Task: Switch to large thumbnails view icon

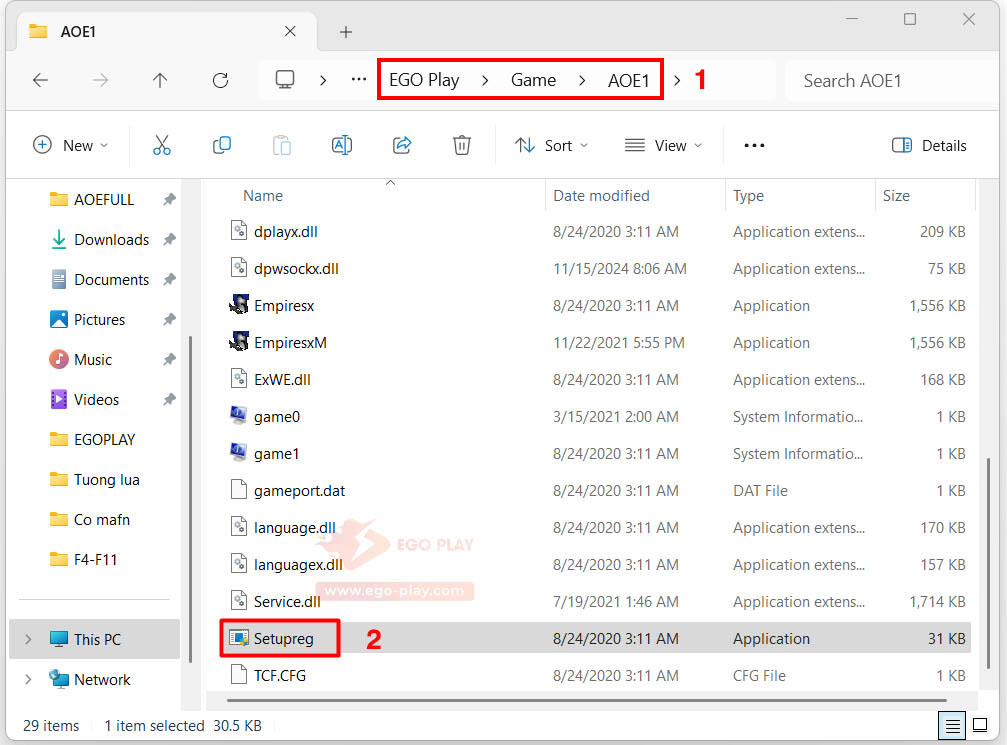Action: coord(980,726)
